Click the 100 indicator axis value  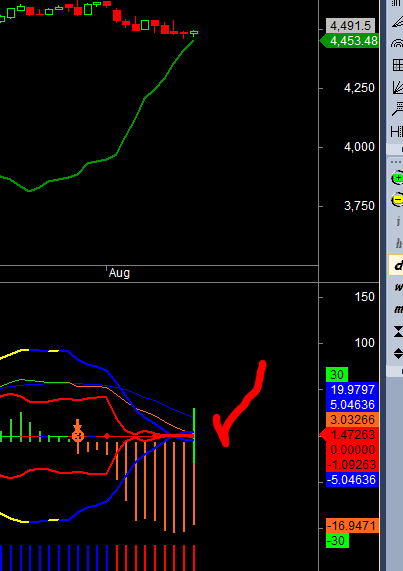[x=364, y=343]
